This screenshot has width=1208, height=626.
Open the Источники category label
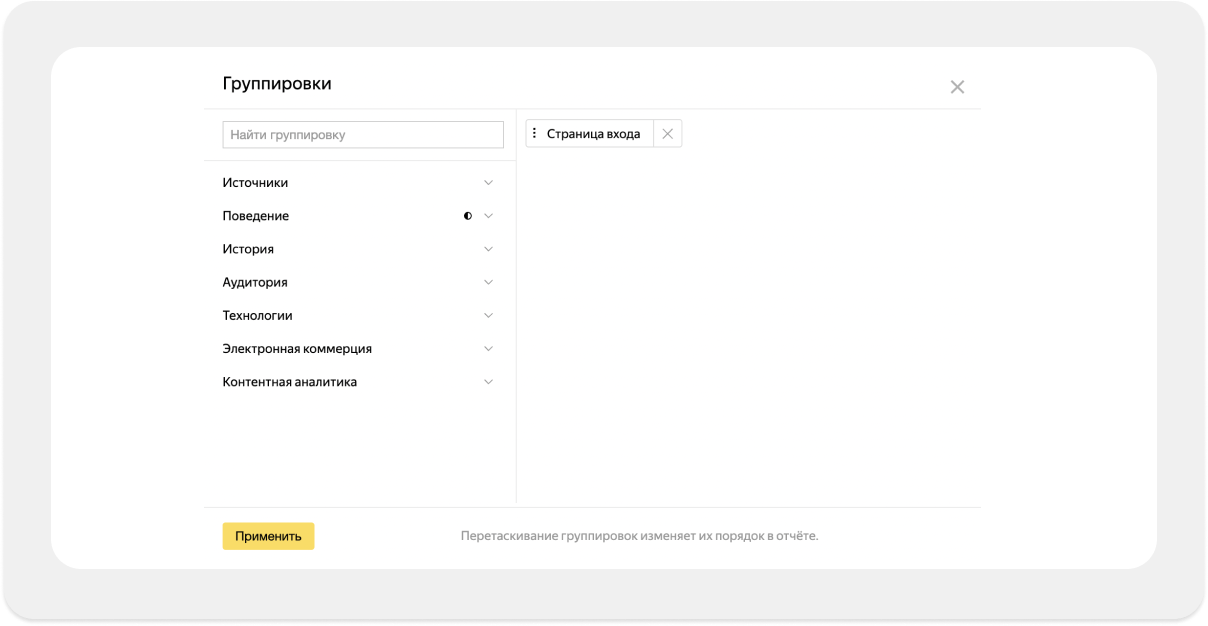tap(255, 183)
